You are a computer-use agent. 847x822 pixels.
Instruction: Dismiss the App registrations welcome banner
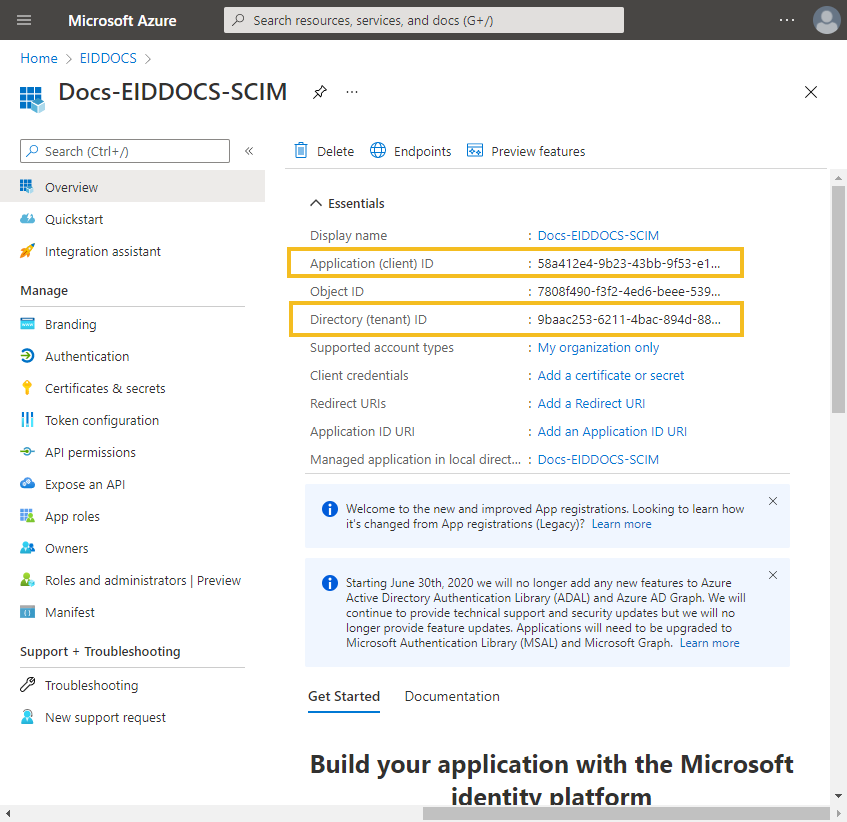(772, 501)
